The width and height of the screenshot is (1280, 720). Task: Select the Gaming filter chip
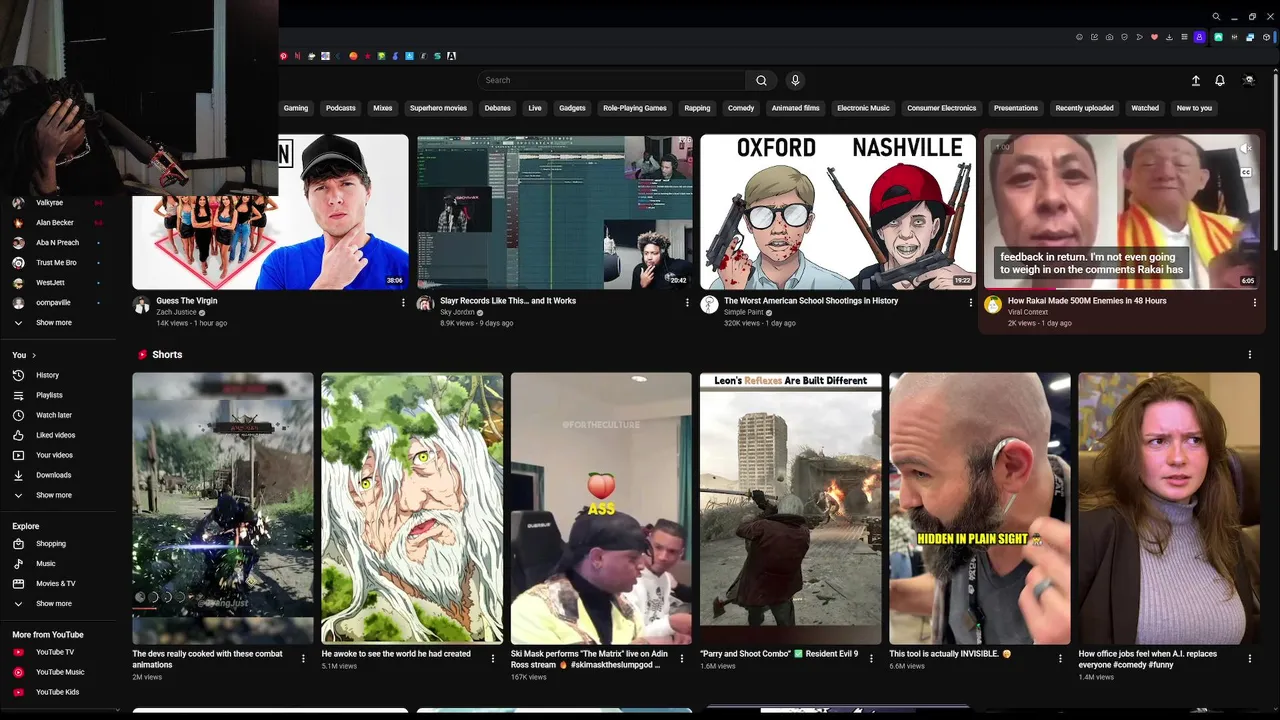(x=296, y=108)
